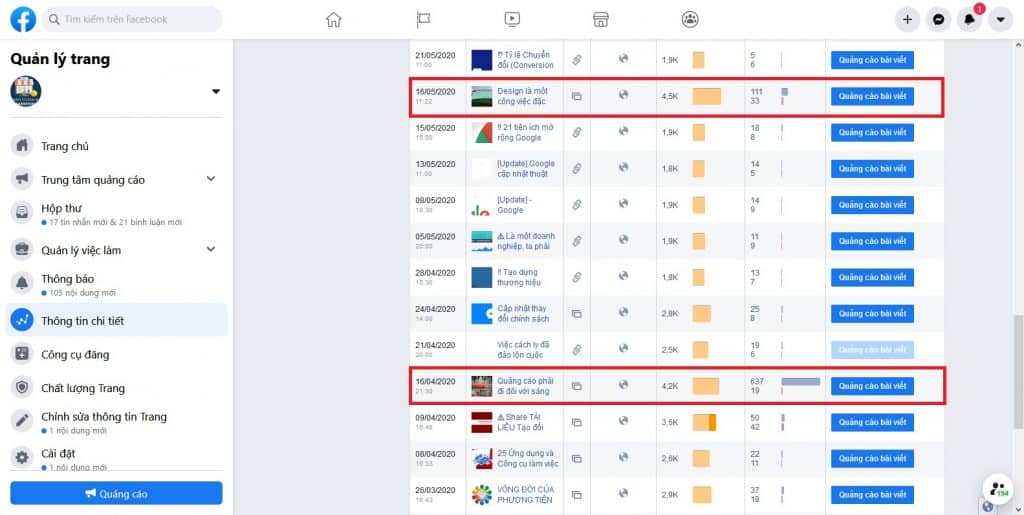Click reach bar of 16/05/2020 post
This screenshot has width=1024, height=515.
[707, 97]
